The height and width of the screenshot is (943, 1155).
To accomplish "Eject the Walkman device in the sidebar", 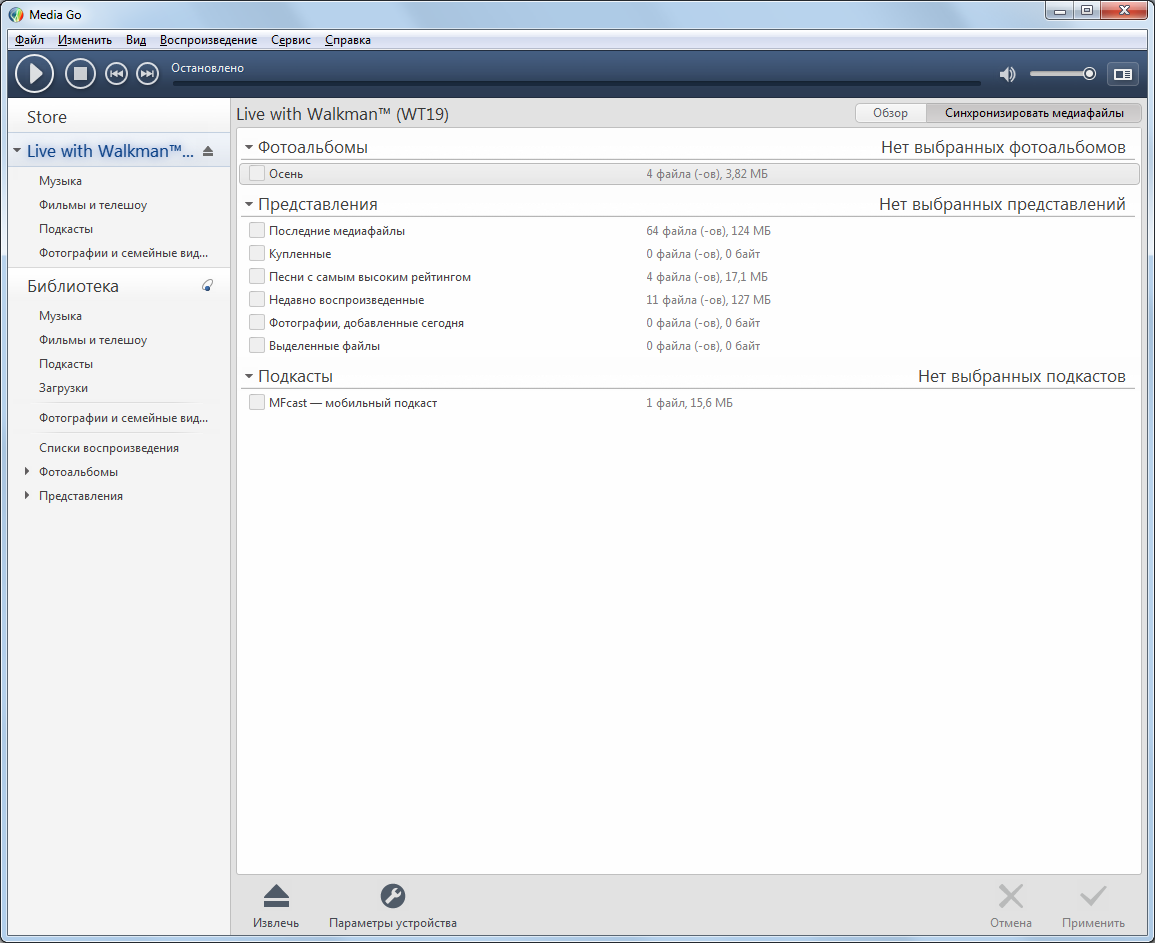I will 208,151.
